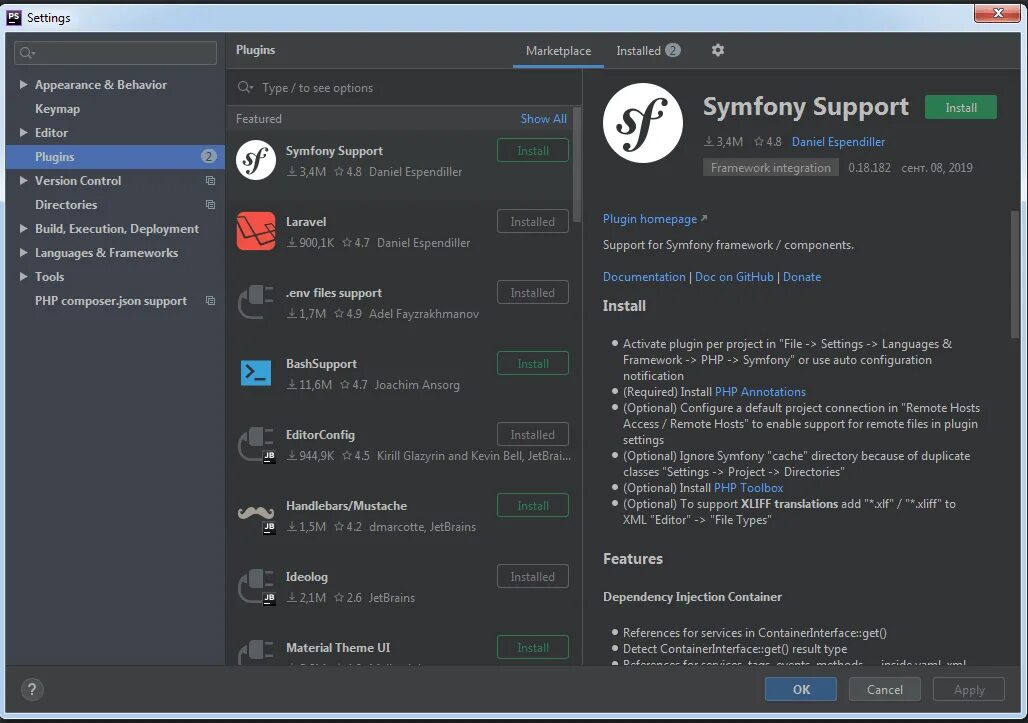Click the Donate link
The height and width of the screenshot is (723, 1028).
tap(801, 277)
